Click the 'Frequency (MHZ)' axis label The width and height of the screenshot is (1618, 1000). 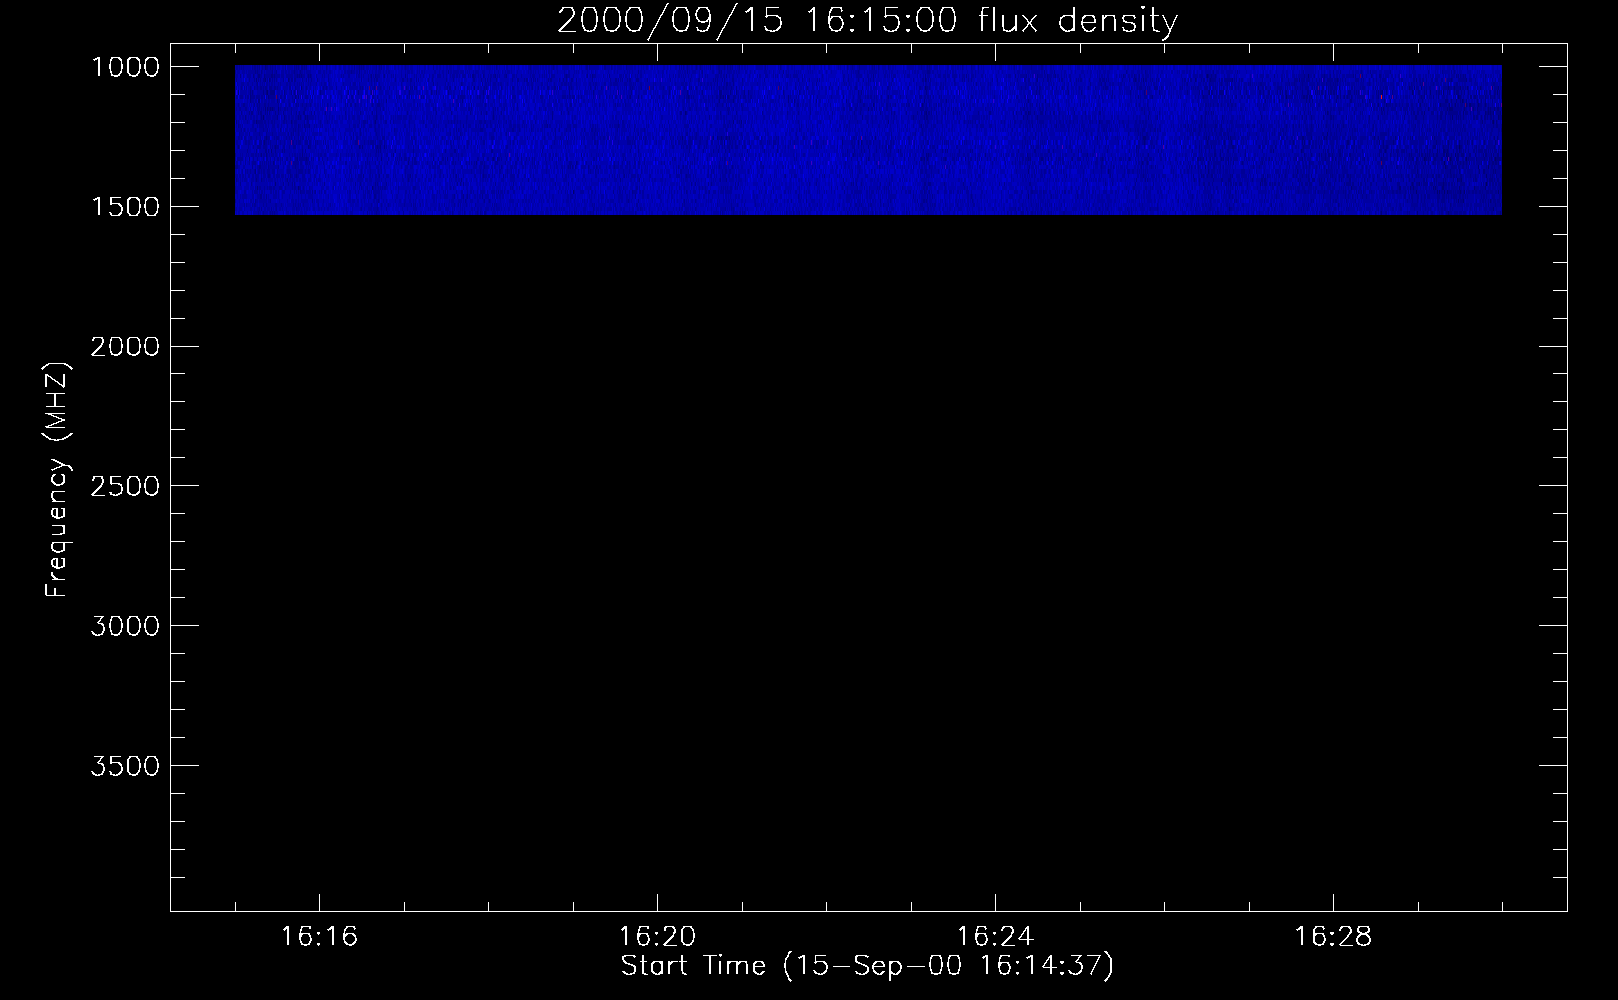(57, 479)
